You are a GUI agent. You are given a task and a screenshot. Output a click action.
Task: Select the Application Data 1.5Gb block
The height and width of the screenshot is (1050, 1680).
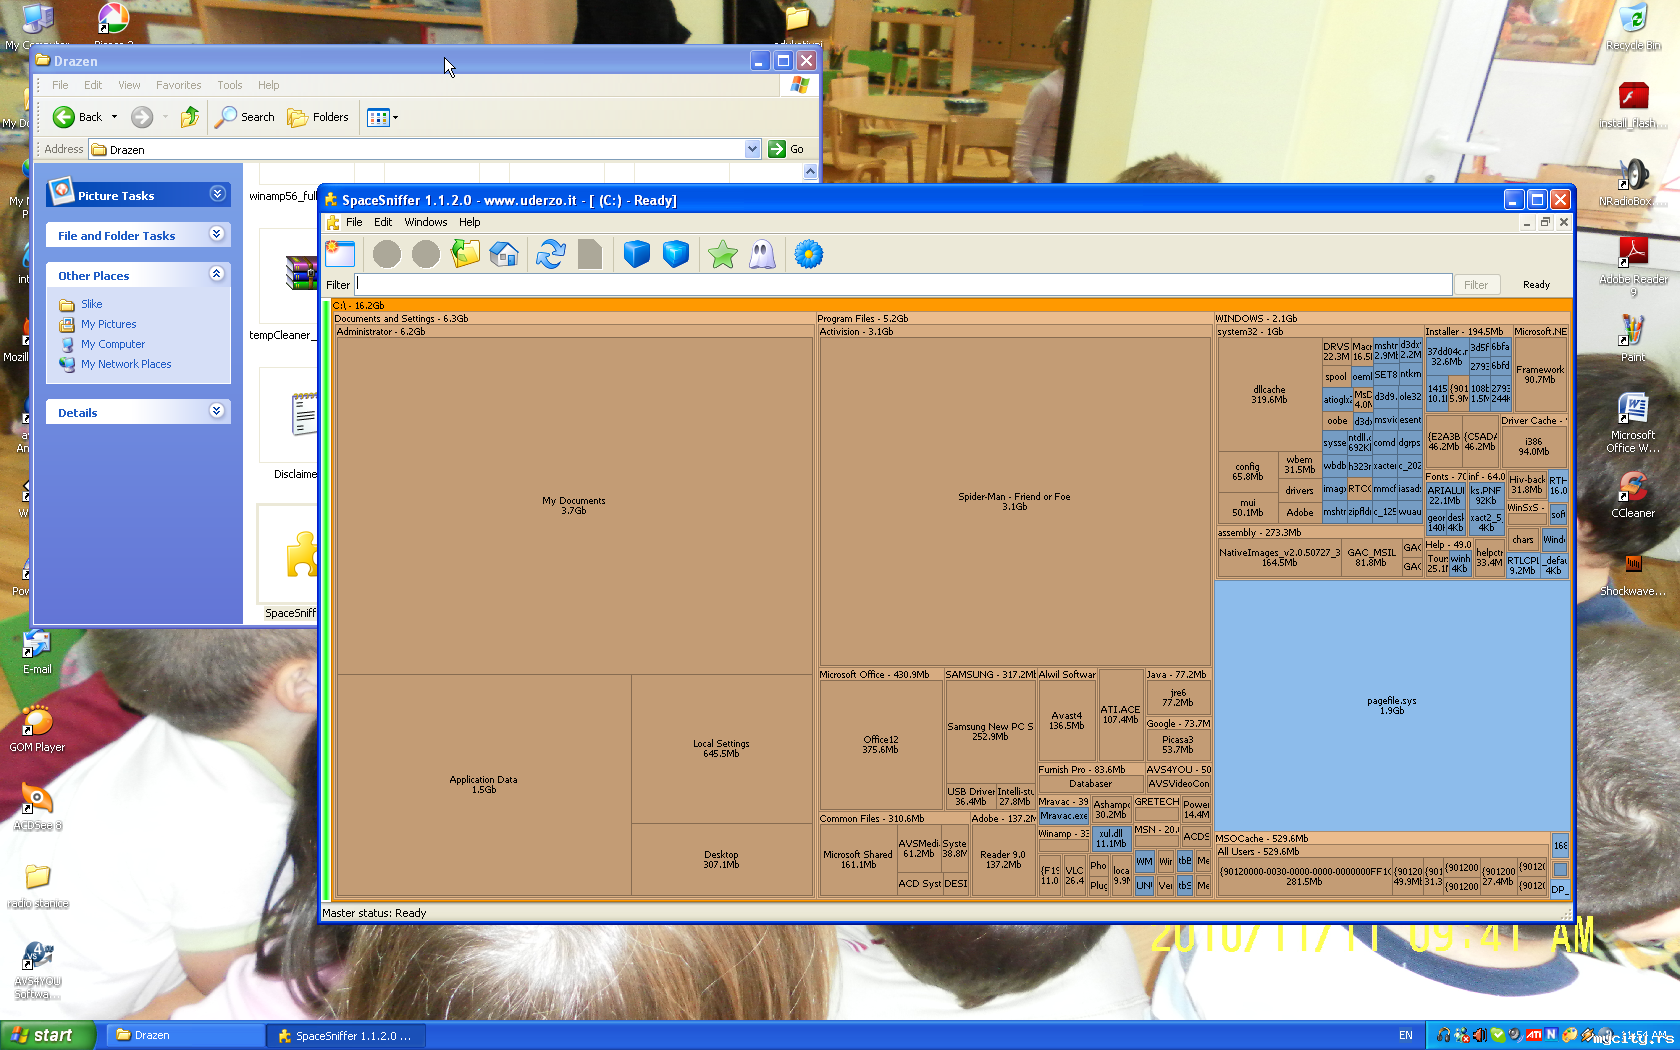484,784
